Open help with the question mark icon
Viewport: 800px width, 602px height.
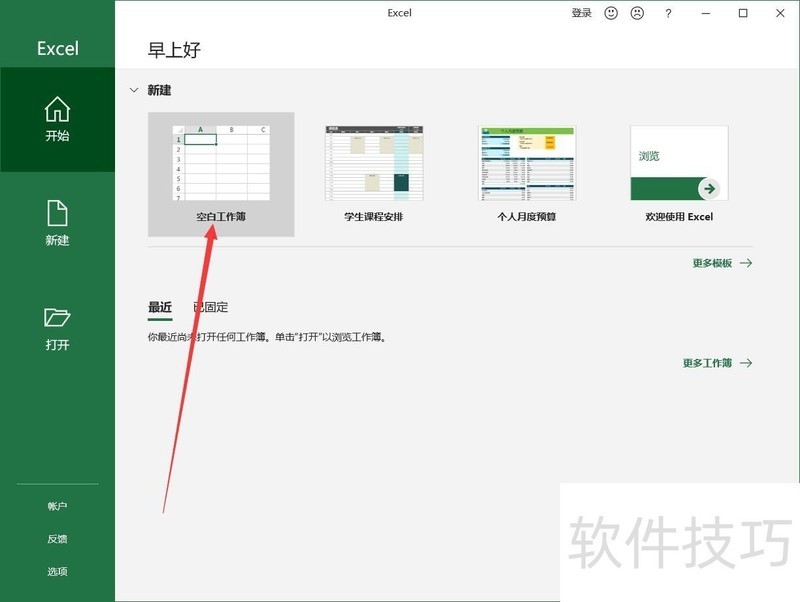tap(668, 14)
